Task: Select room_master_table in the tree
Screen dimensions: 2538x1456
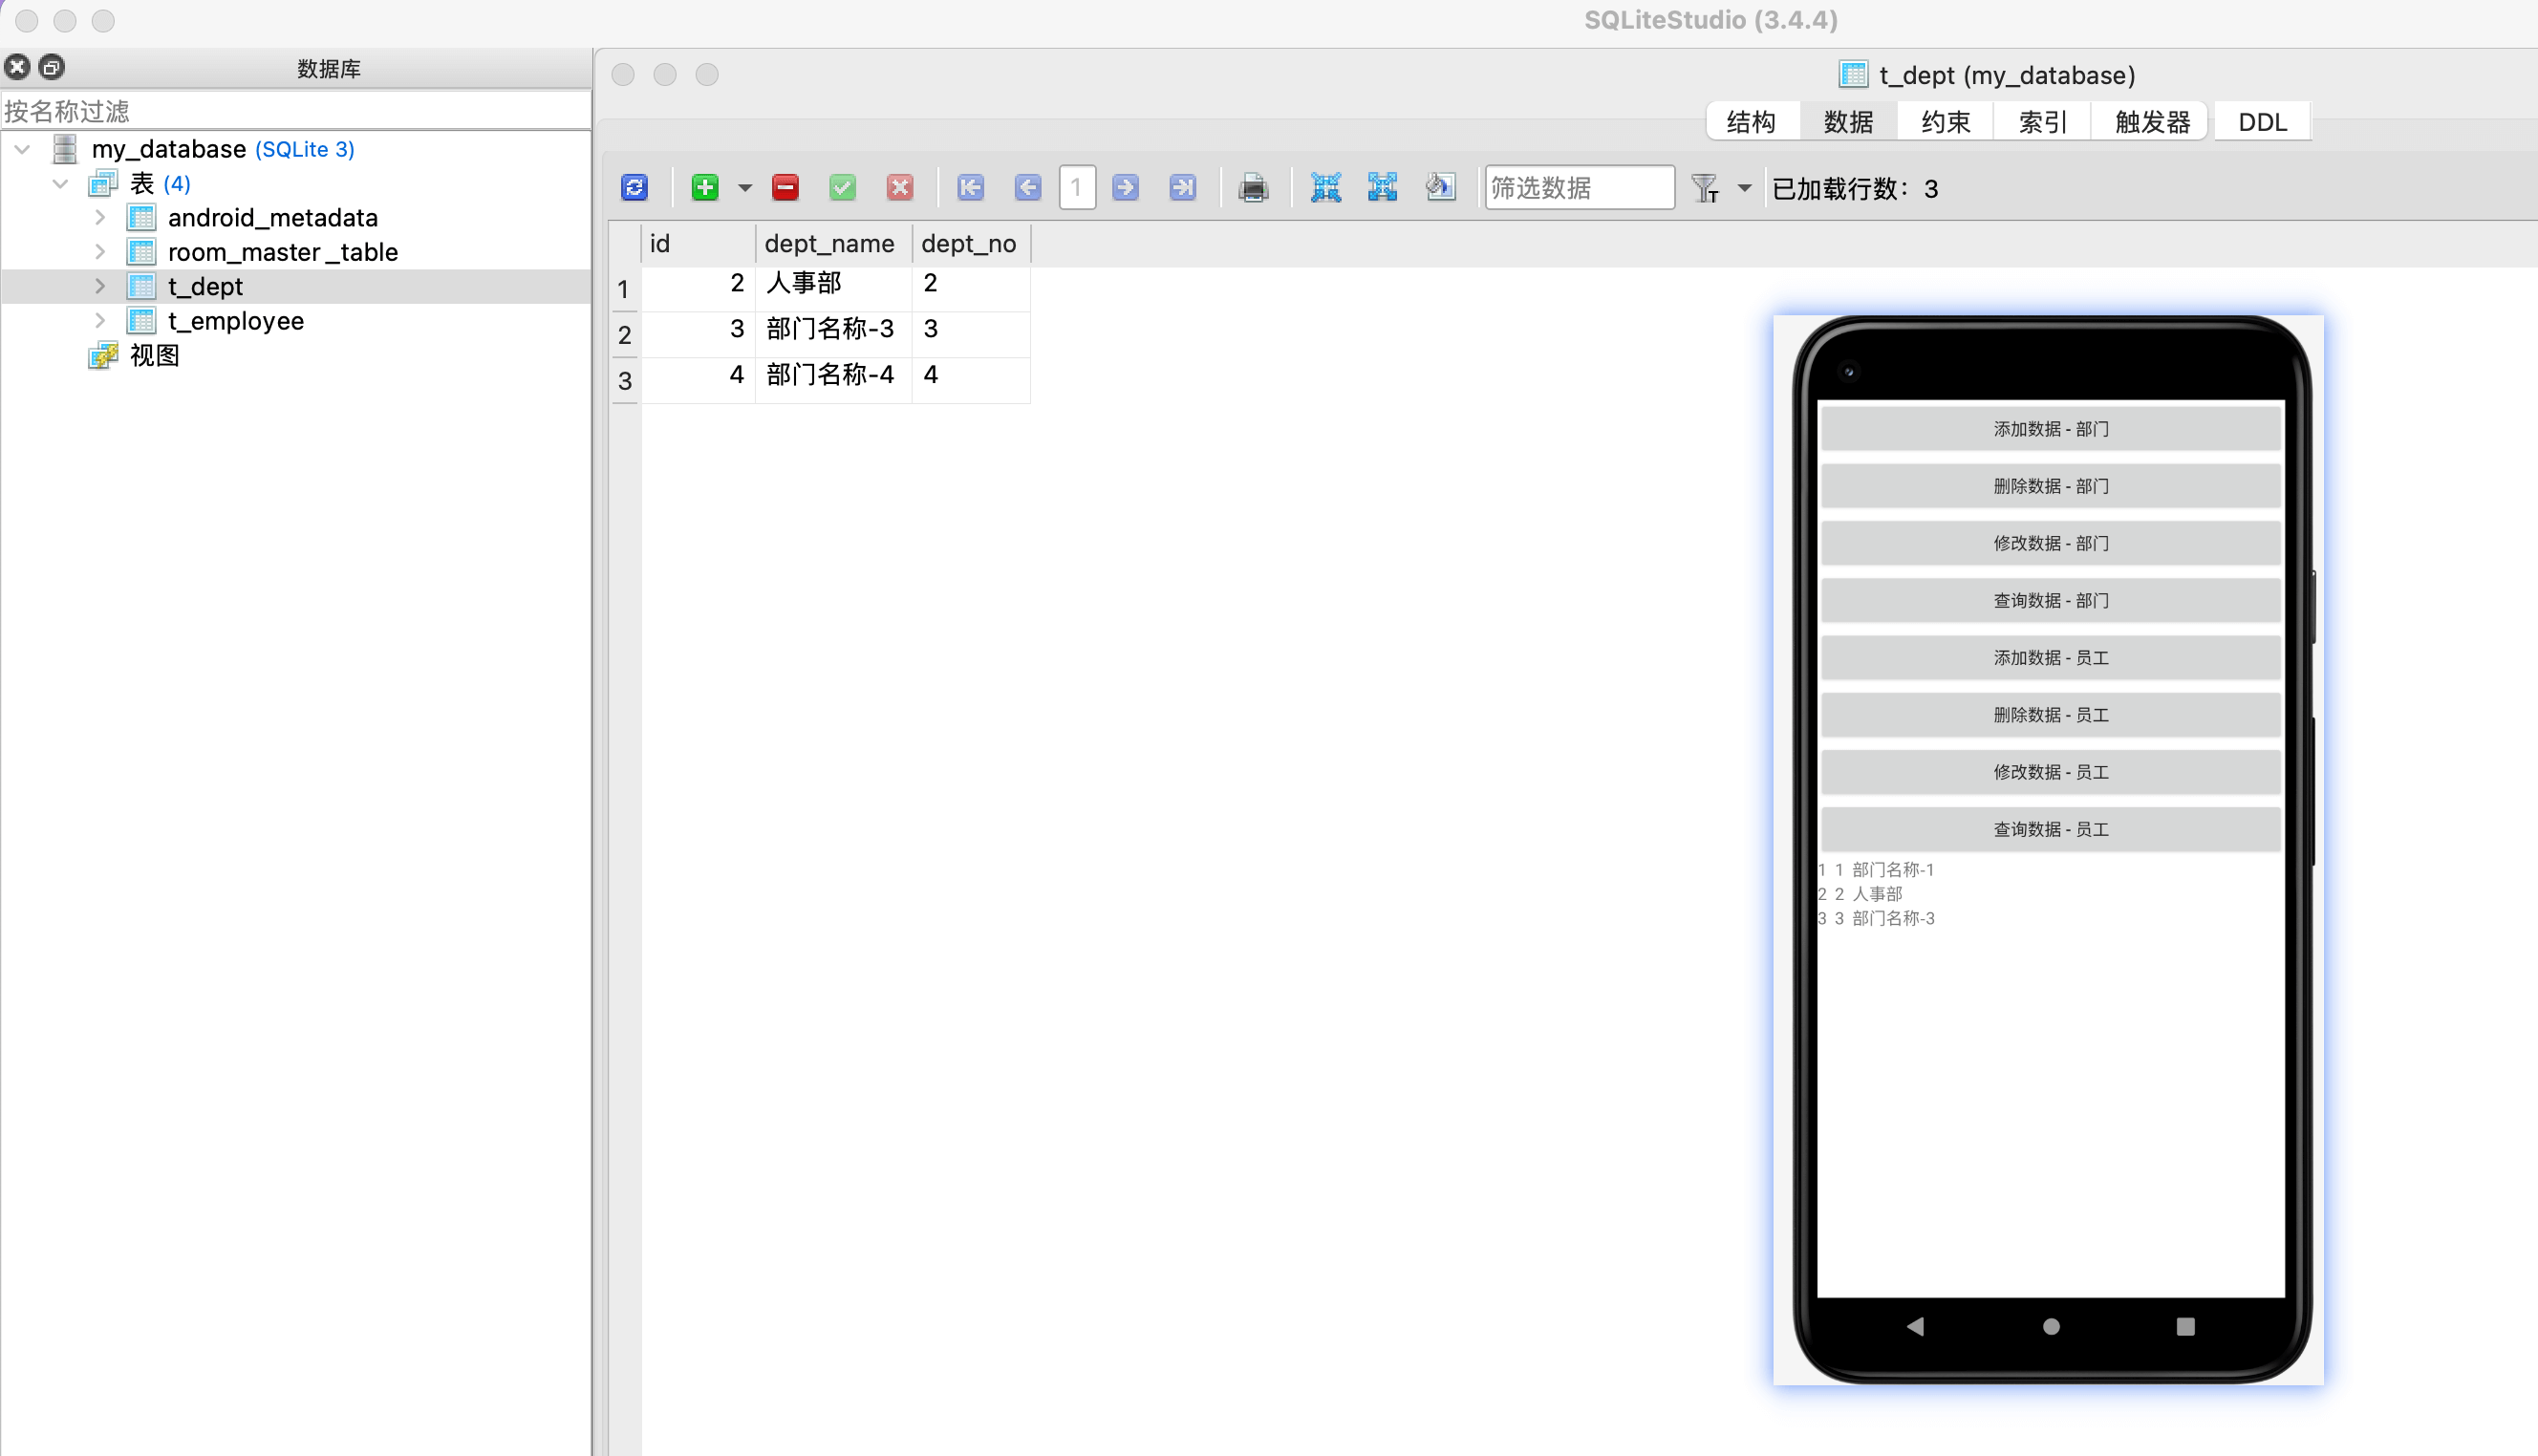Action: tap(282, 251)
